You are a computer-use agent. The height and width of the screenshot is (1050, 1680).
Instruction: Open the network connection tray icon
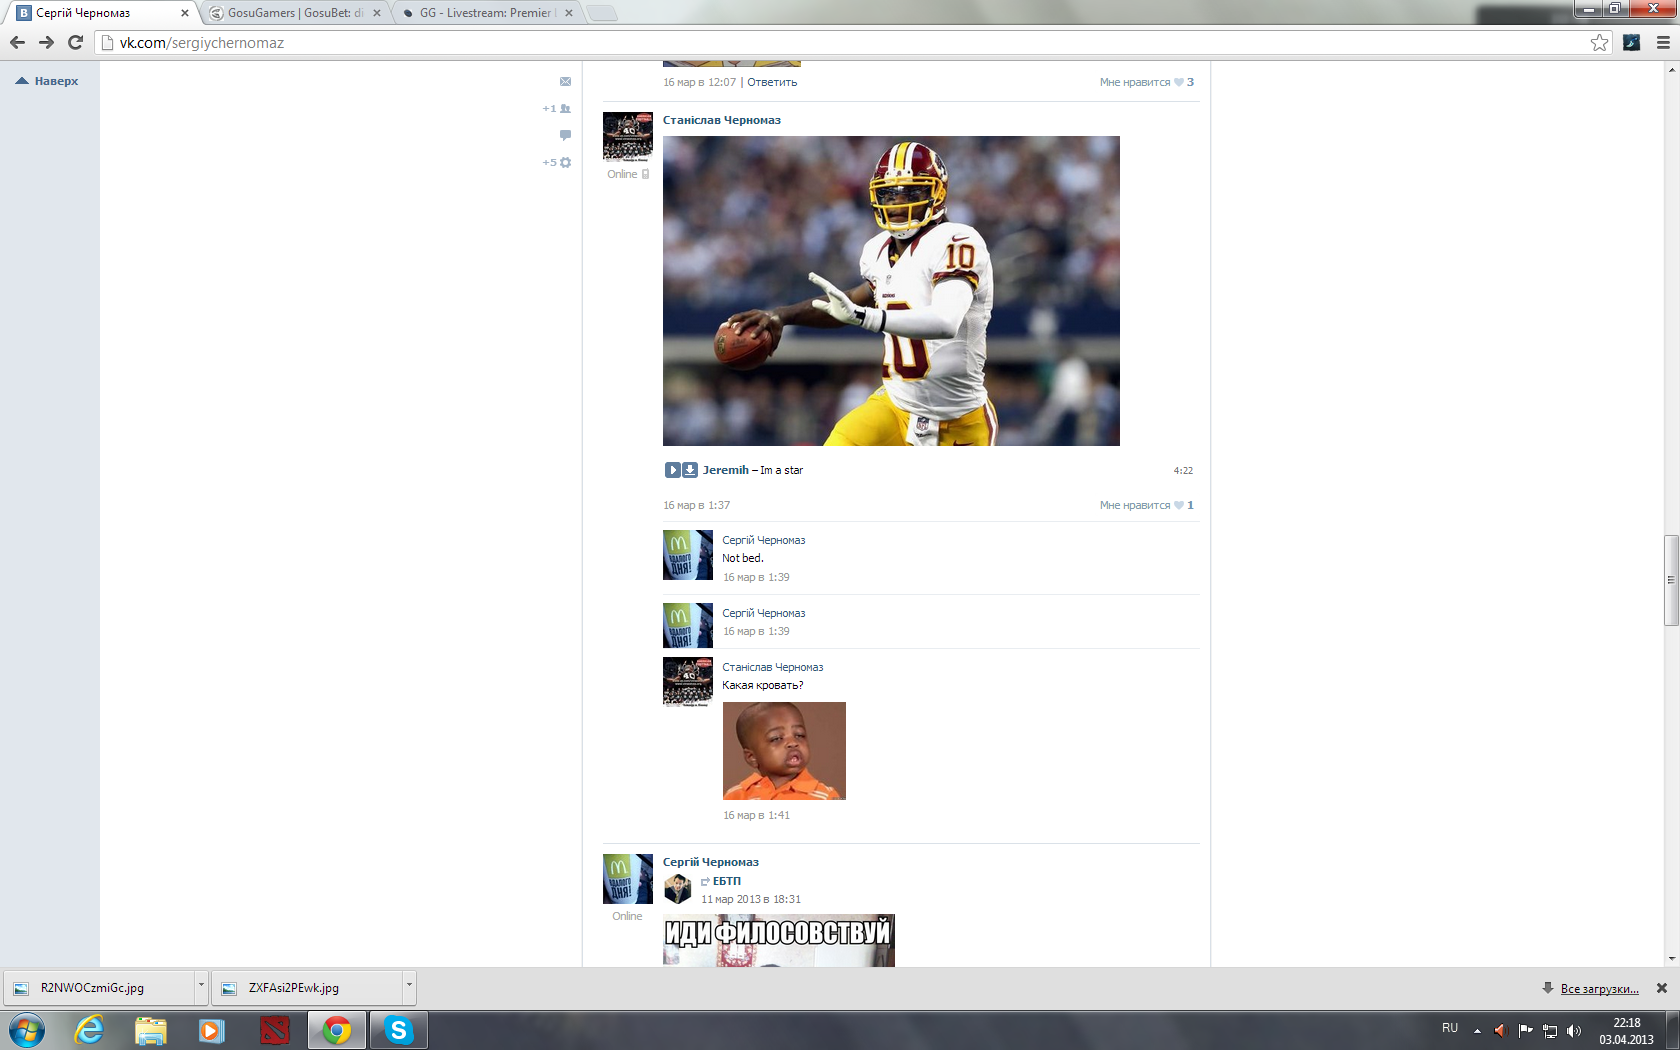1550,1030
